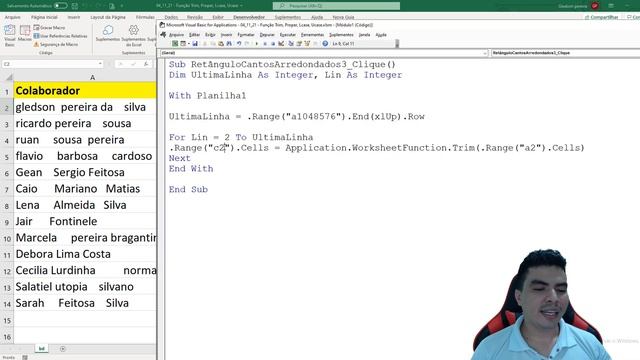
Task: Open Object Browser icon in the VBA toolbar
Action: point(307,44)
